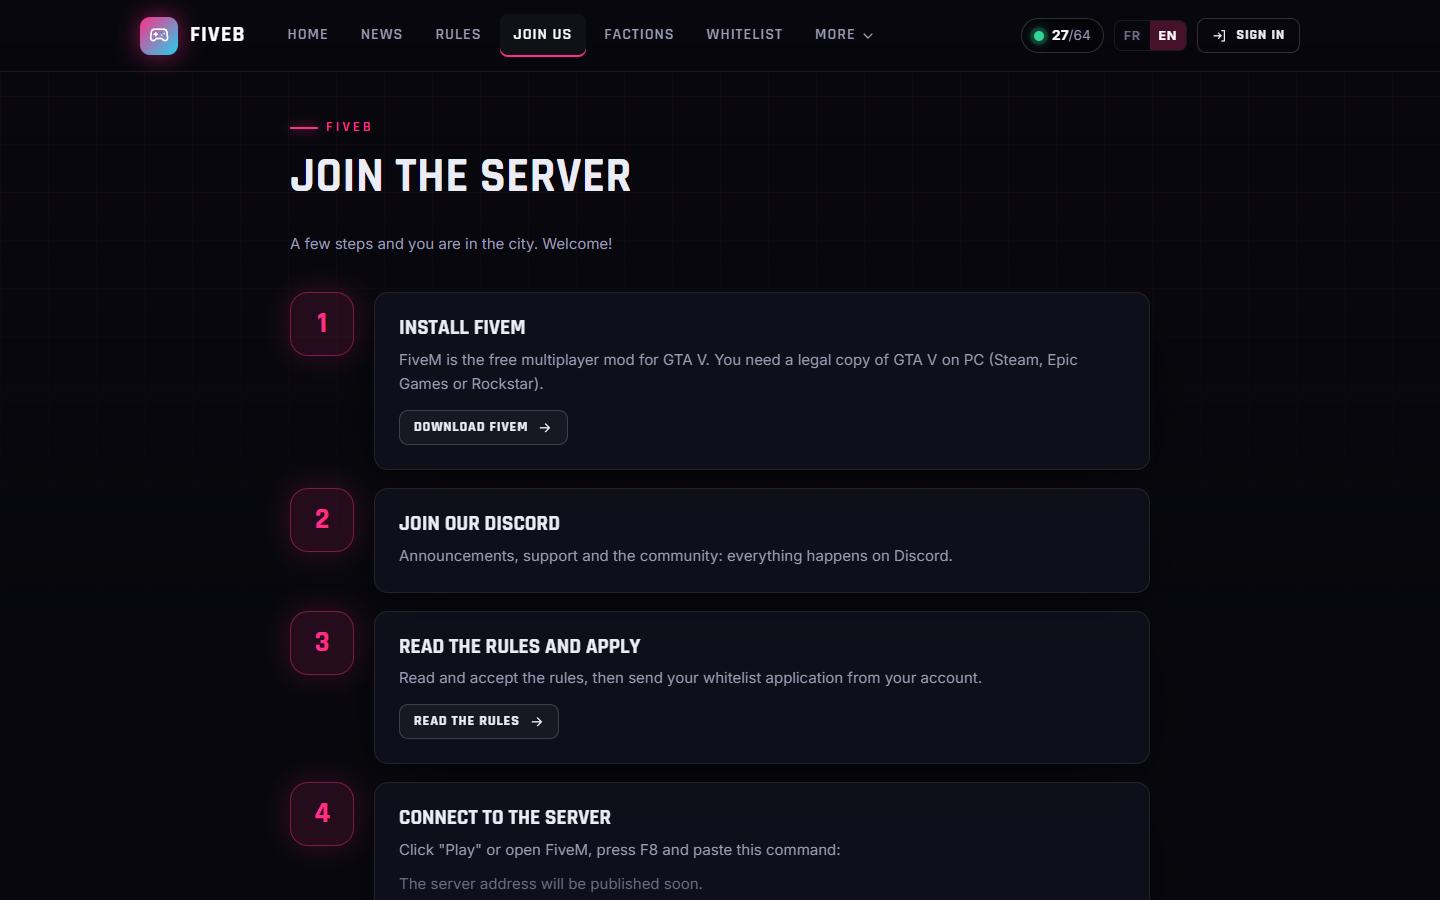Switch the language to FR

[x=1132, y=36]
